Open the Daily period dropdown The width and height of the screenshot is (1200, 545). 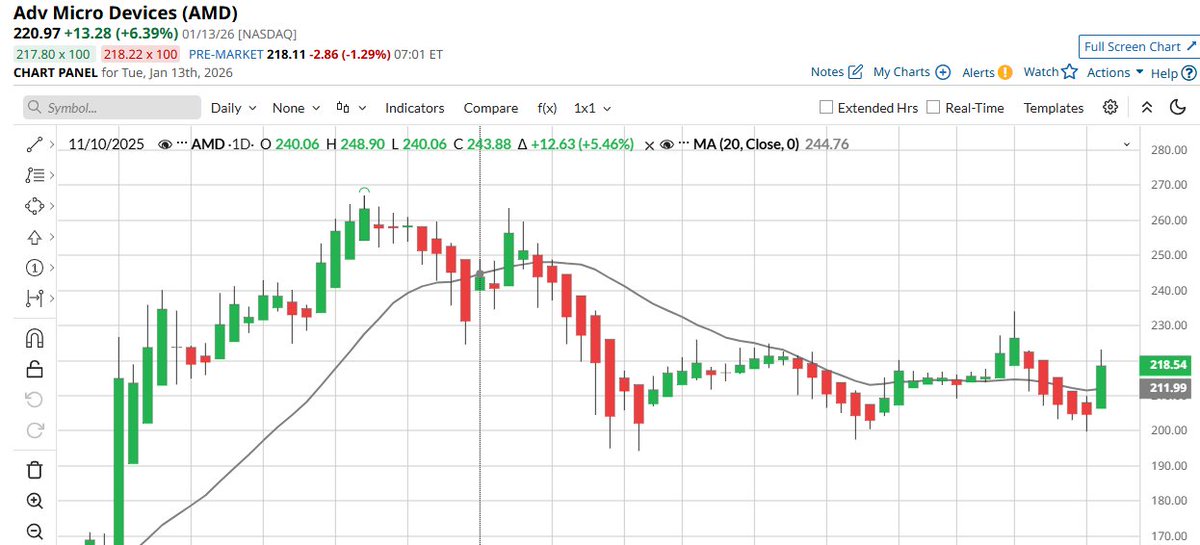[x=233, y=107]
